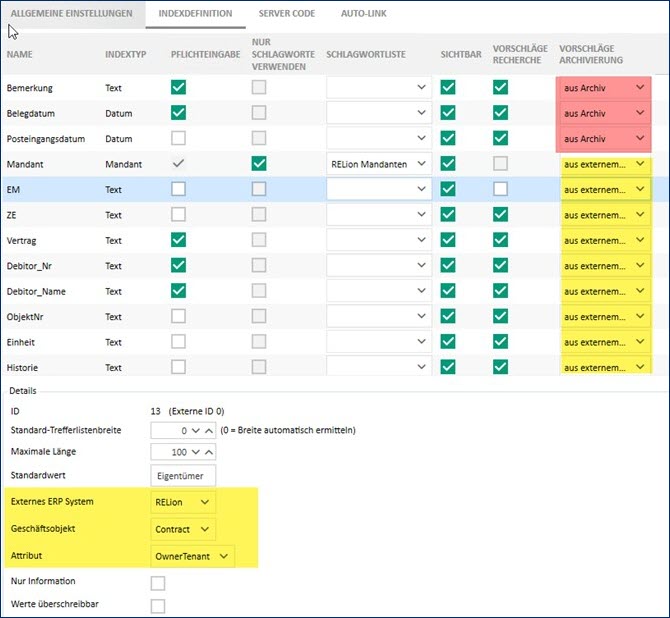Enable Pflichteingabe for the EM row
This screenshot has width=670, height=618.
[178, 189]
